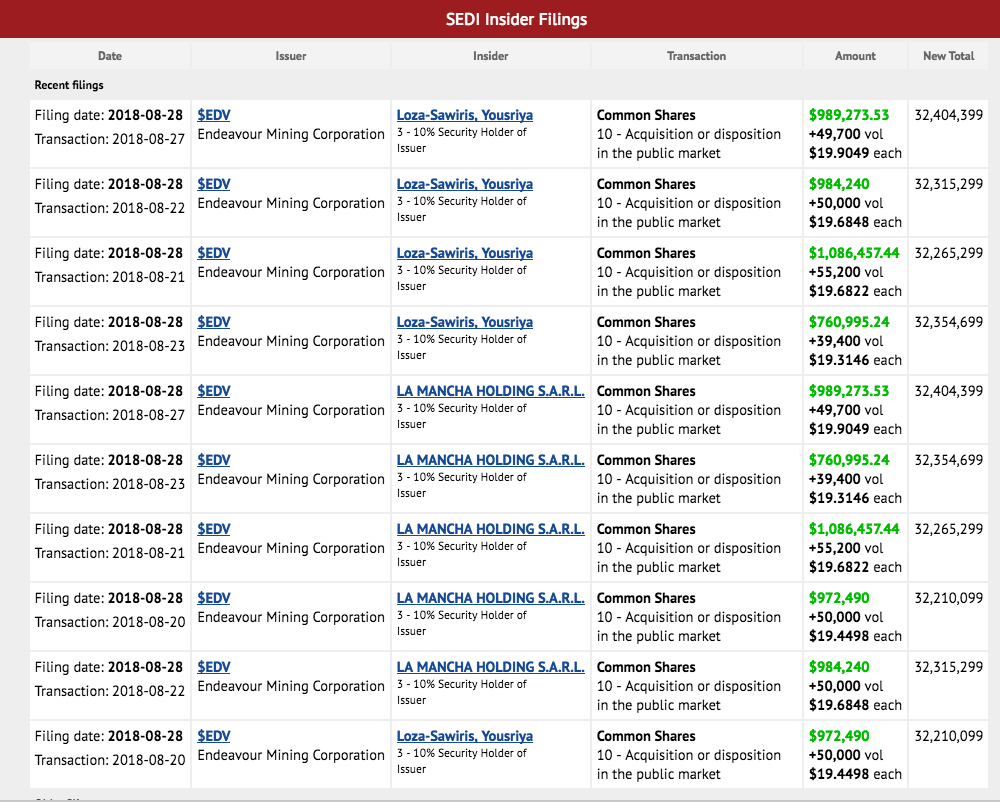Open Loza-Sawiris, Yousriya link for 2018-08-27 transaction

coord(465,115)
